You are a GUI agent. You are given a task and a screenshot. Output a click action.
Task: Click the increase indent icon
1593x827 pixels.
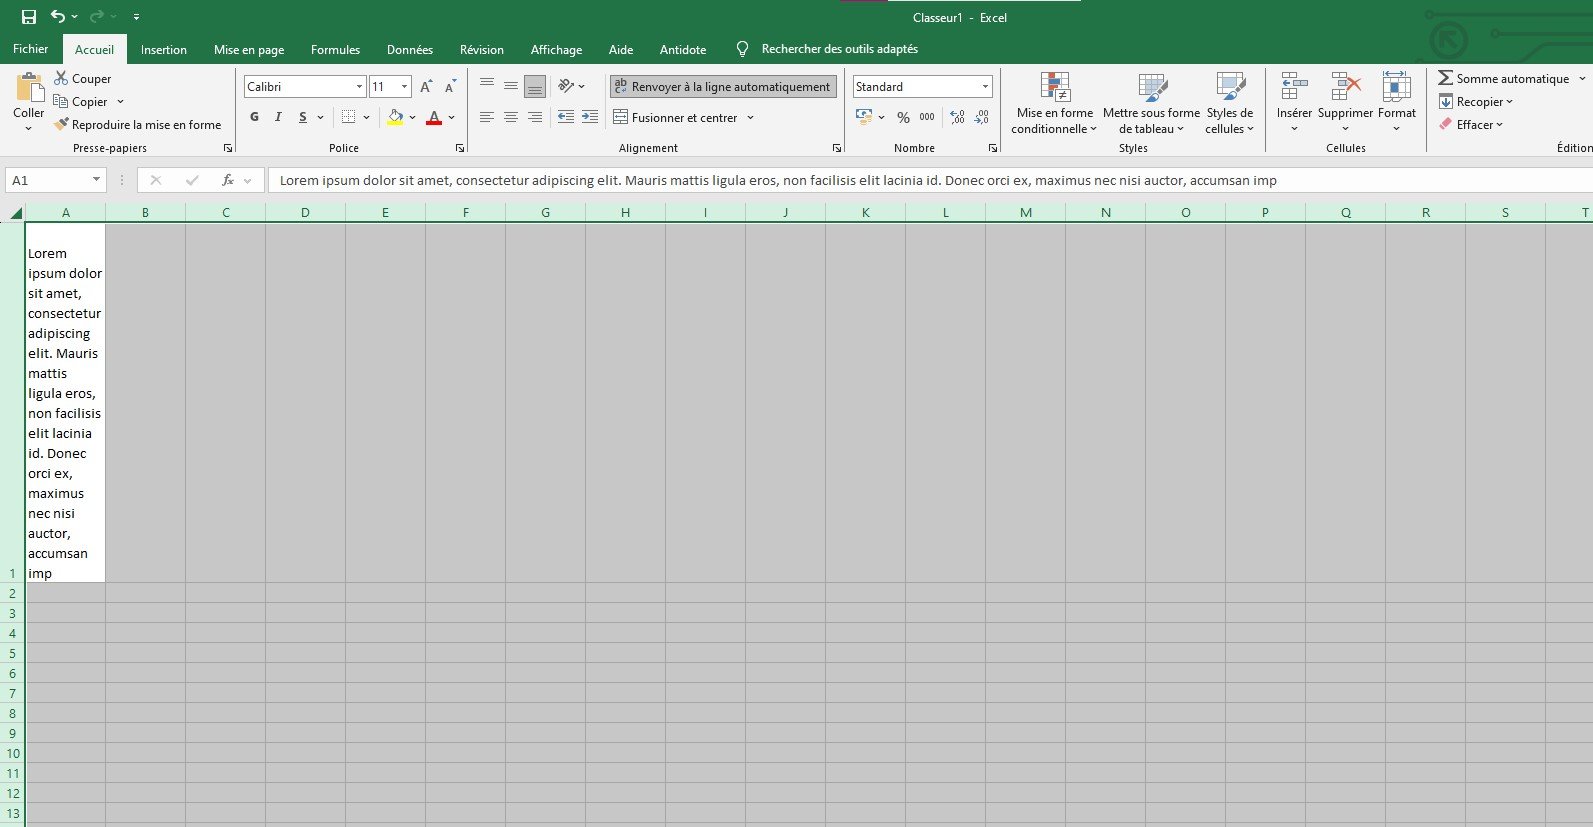590,117
